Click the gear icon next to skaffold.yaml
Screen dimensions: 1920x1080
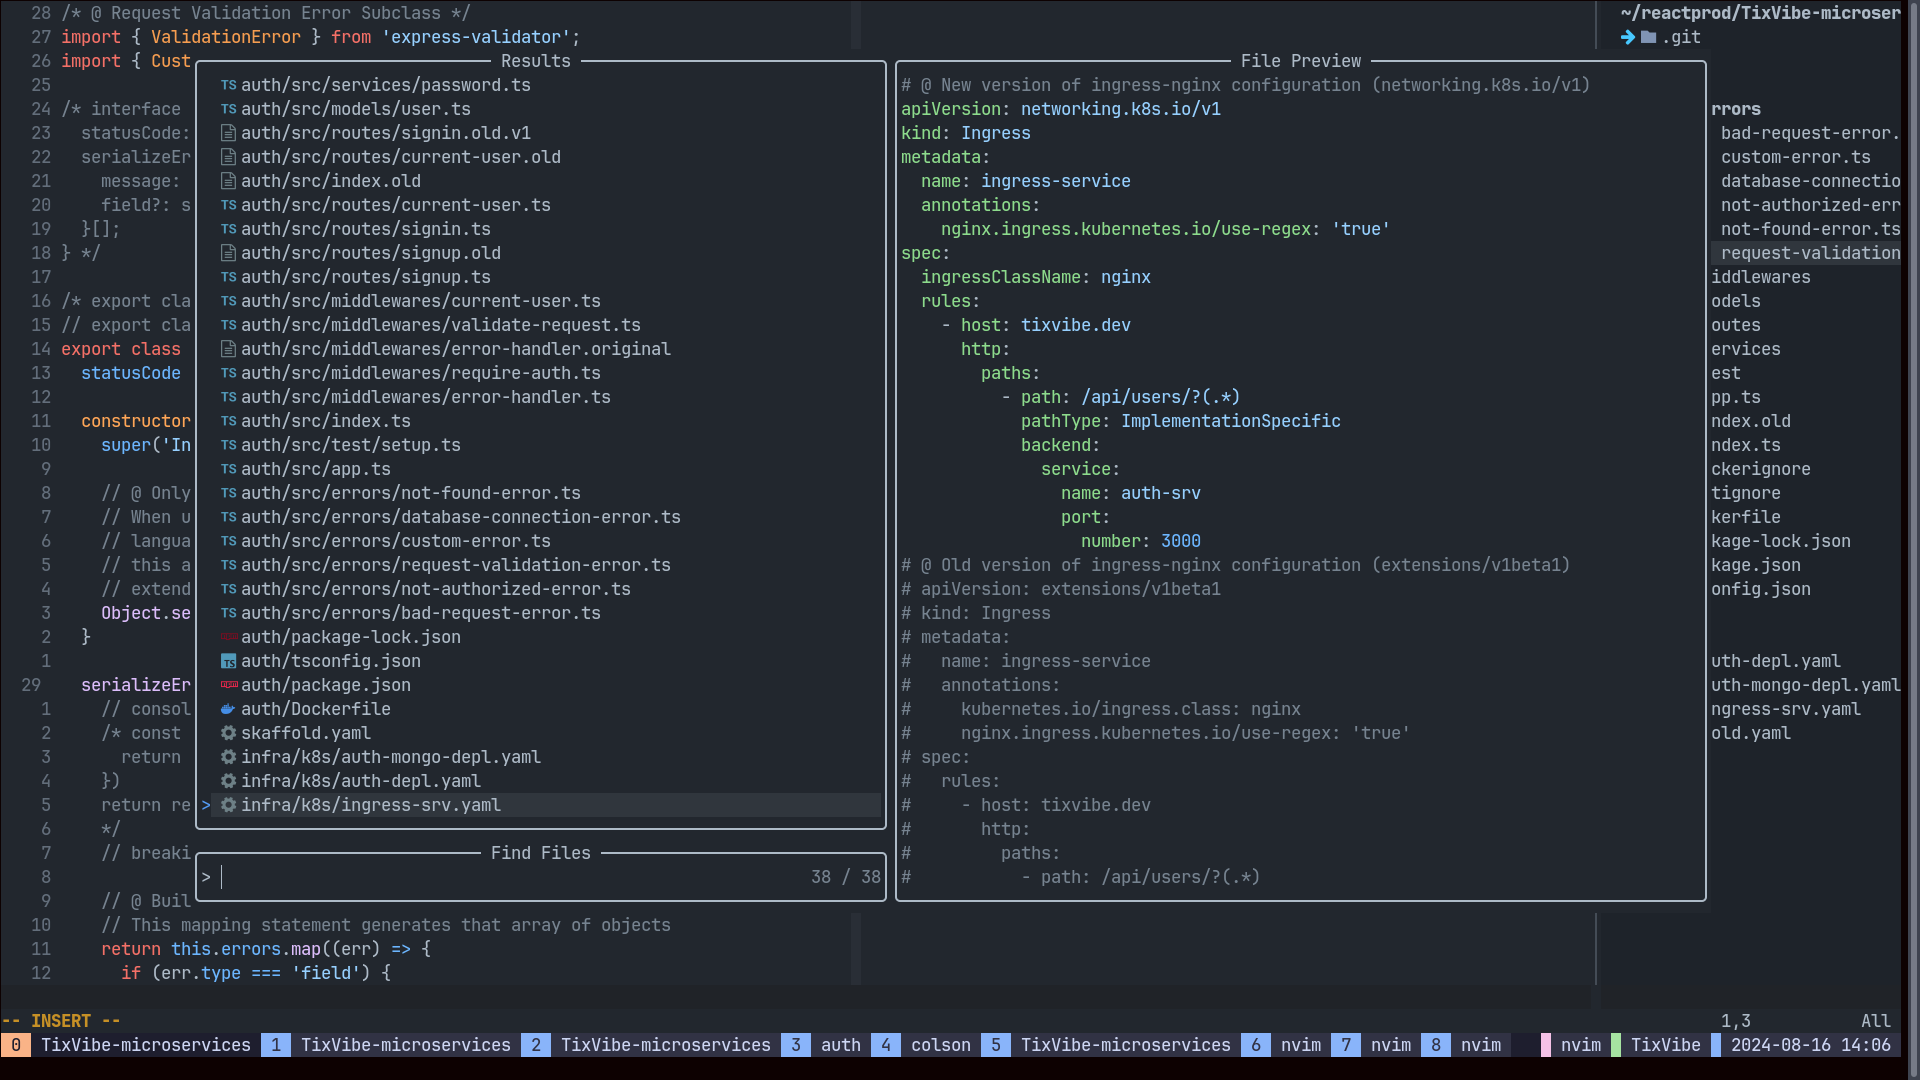pos(228,733)
